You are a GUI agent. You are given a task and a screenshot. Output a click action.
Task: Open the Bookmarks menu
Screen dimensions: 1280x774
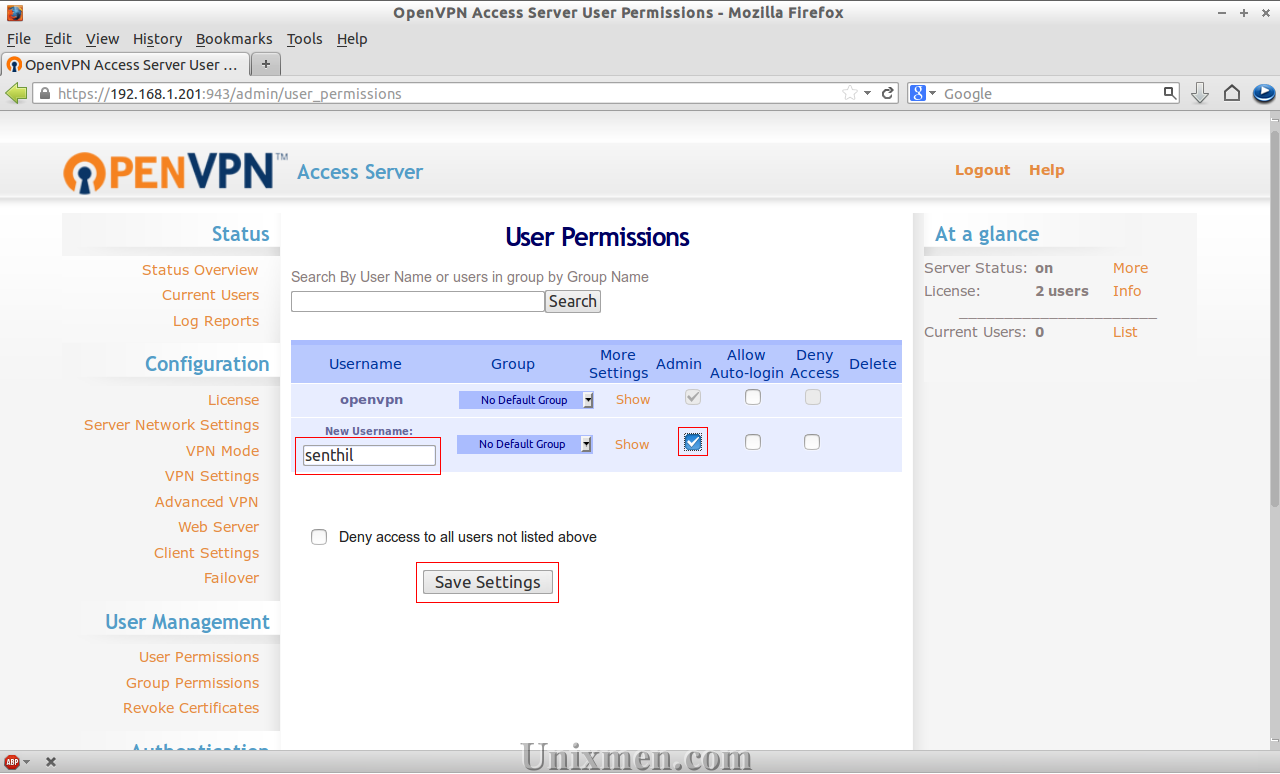point(234,39)
